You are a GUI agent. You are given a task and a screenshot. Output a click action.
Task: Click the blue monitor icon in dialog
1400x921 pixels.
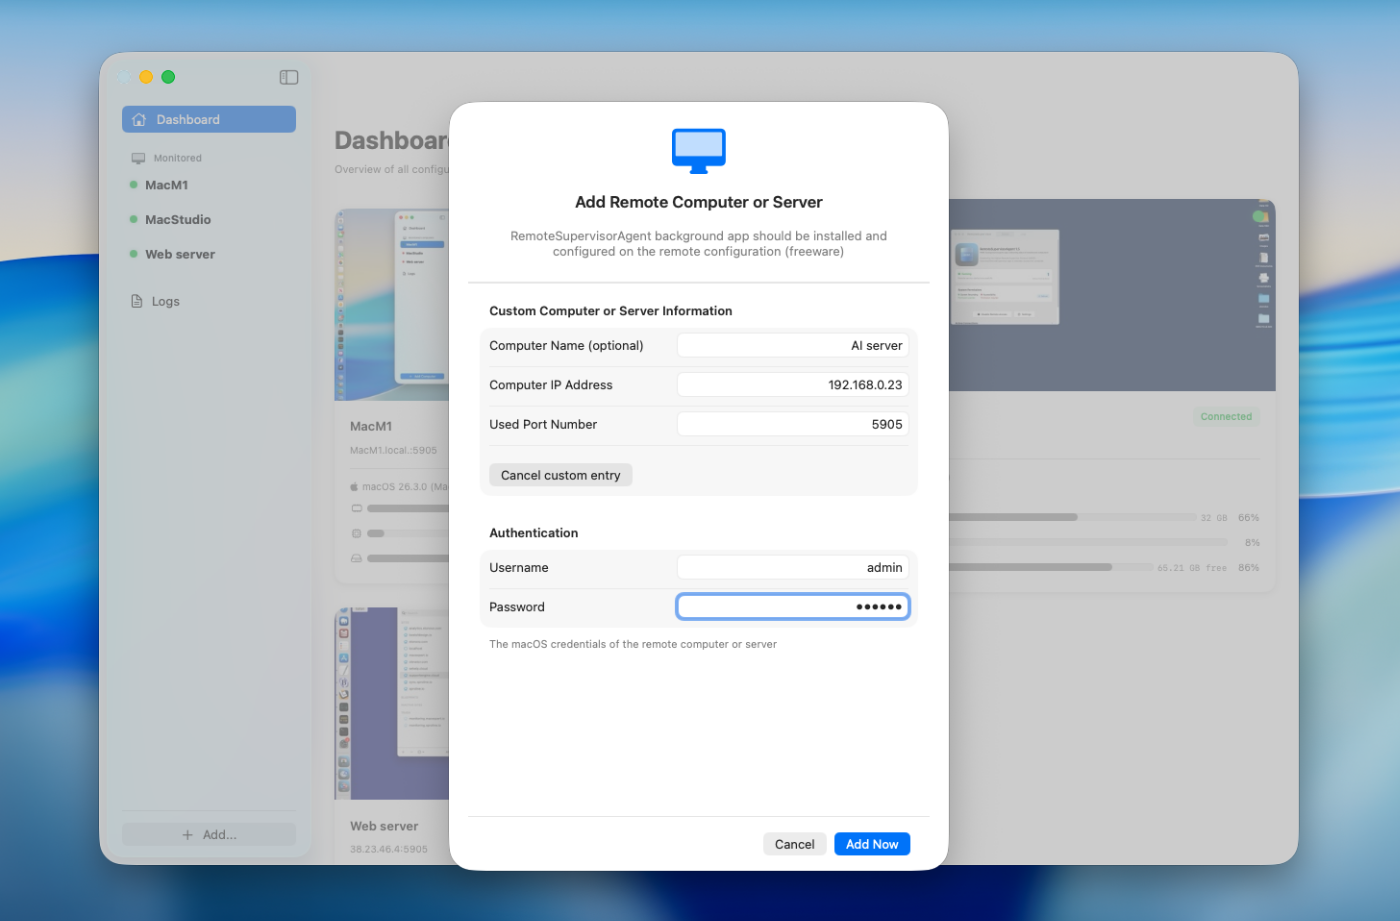(x=698, y=150)
